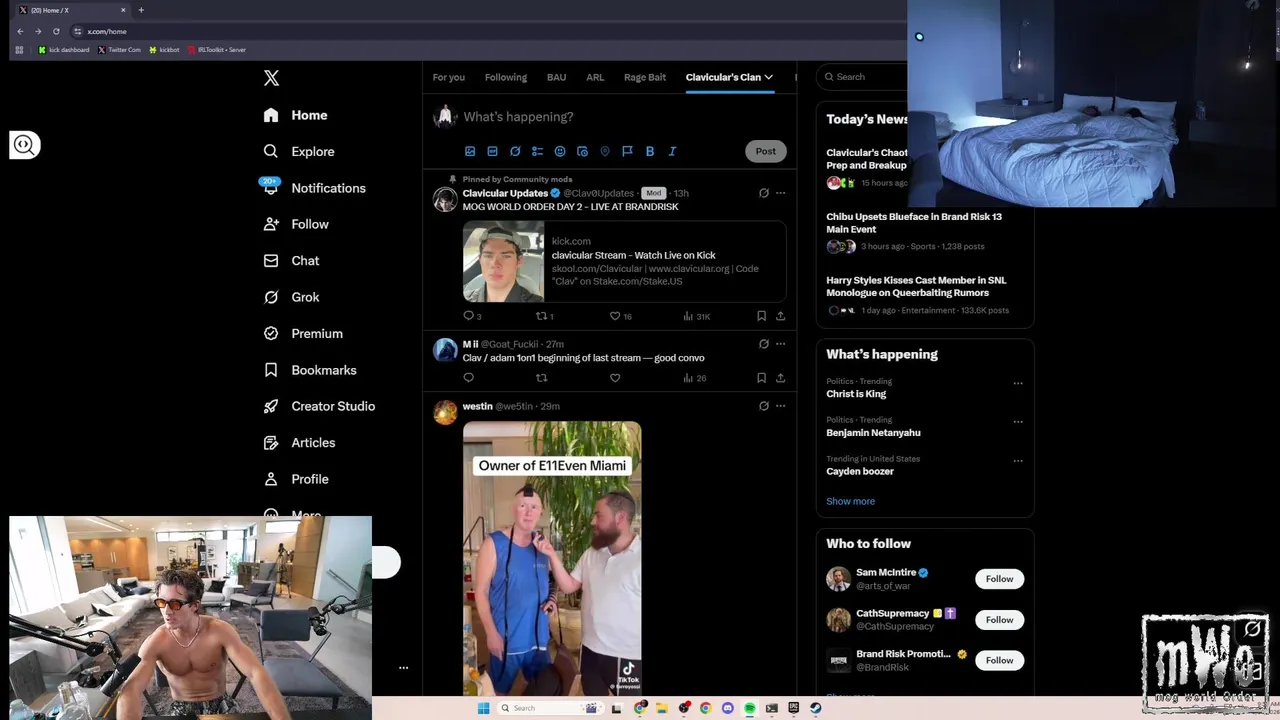Follow CathSupremacy
The width and height of the screenshot is (1280, 720).
pos(999,620)
